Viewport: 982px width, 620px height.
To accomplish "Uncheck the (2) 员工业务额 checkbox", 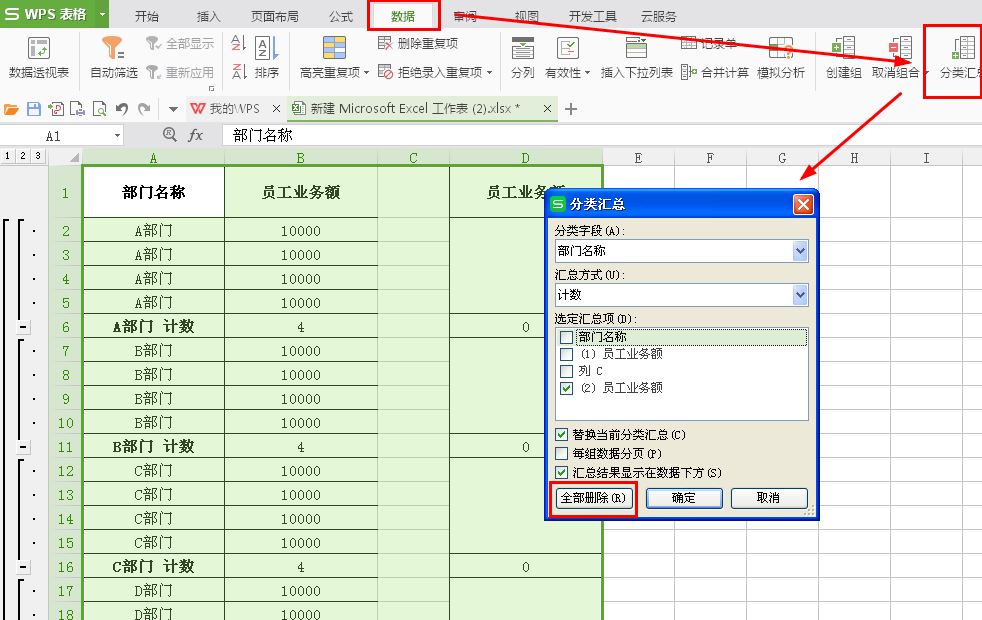I will pyautogui.click(x=567, y=388).
